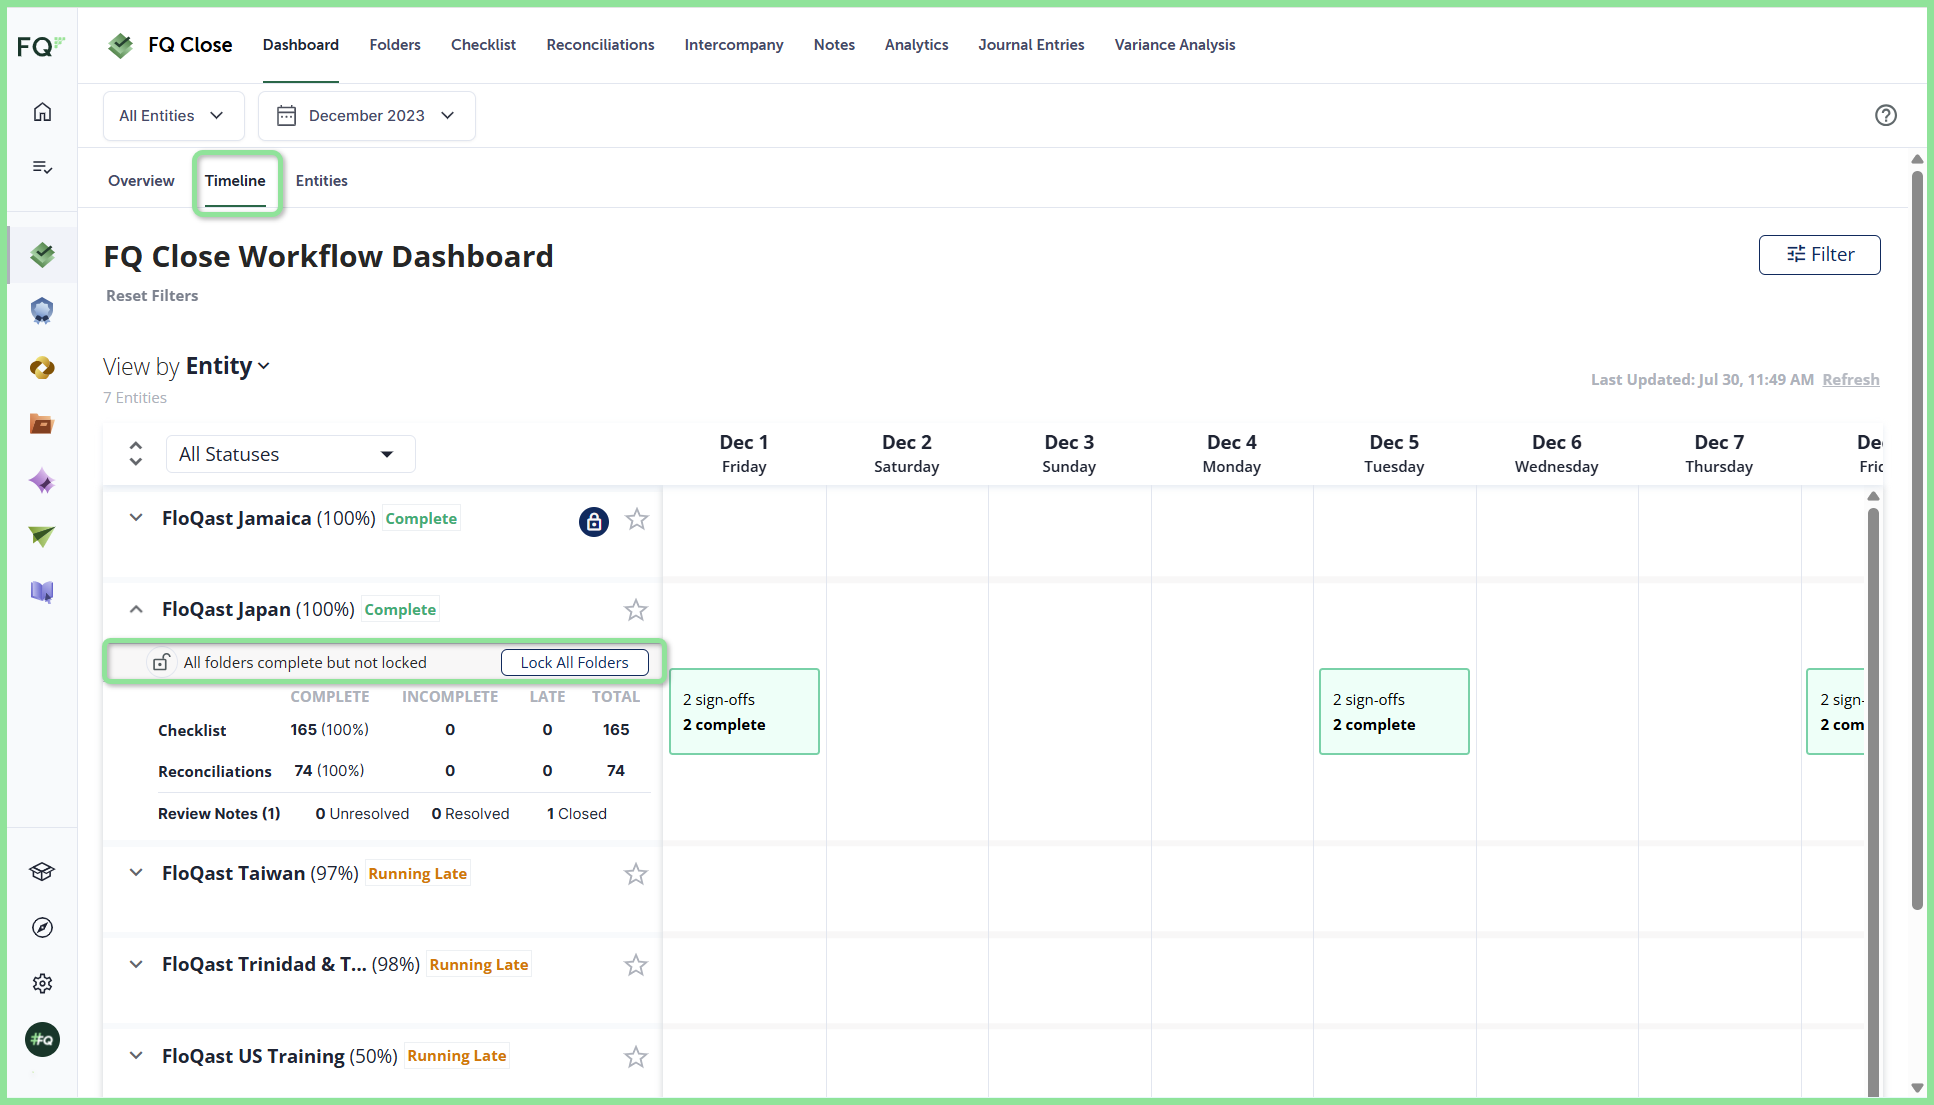Open the Dec 5 sign-offs card
This screenshot has height=1105, width=1934.
1394,711
